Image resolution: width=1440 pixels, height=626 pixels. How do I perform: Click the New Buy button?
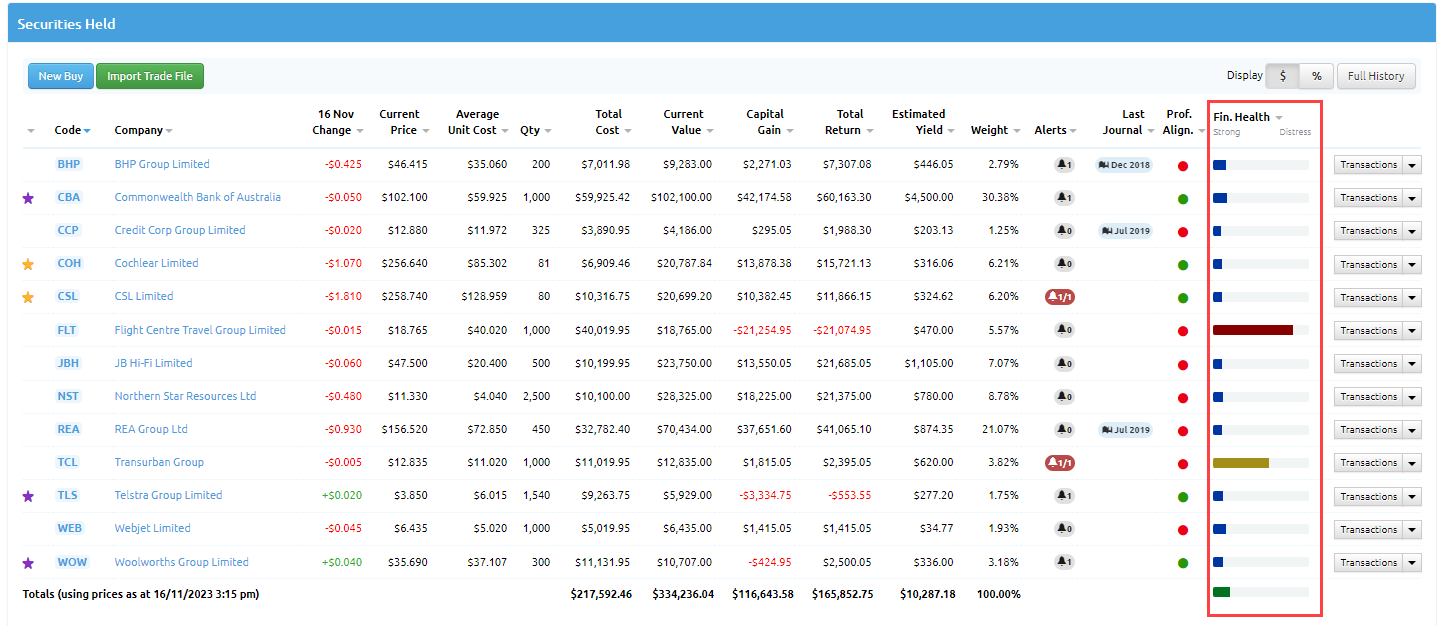[x=60, y=76]
